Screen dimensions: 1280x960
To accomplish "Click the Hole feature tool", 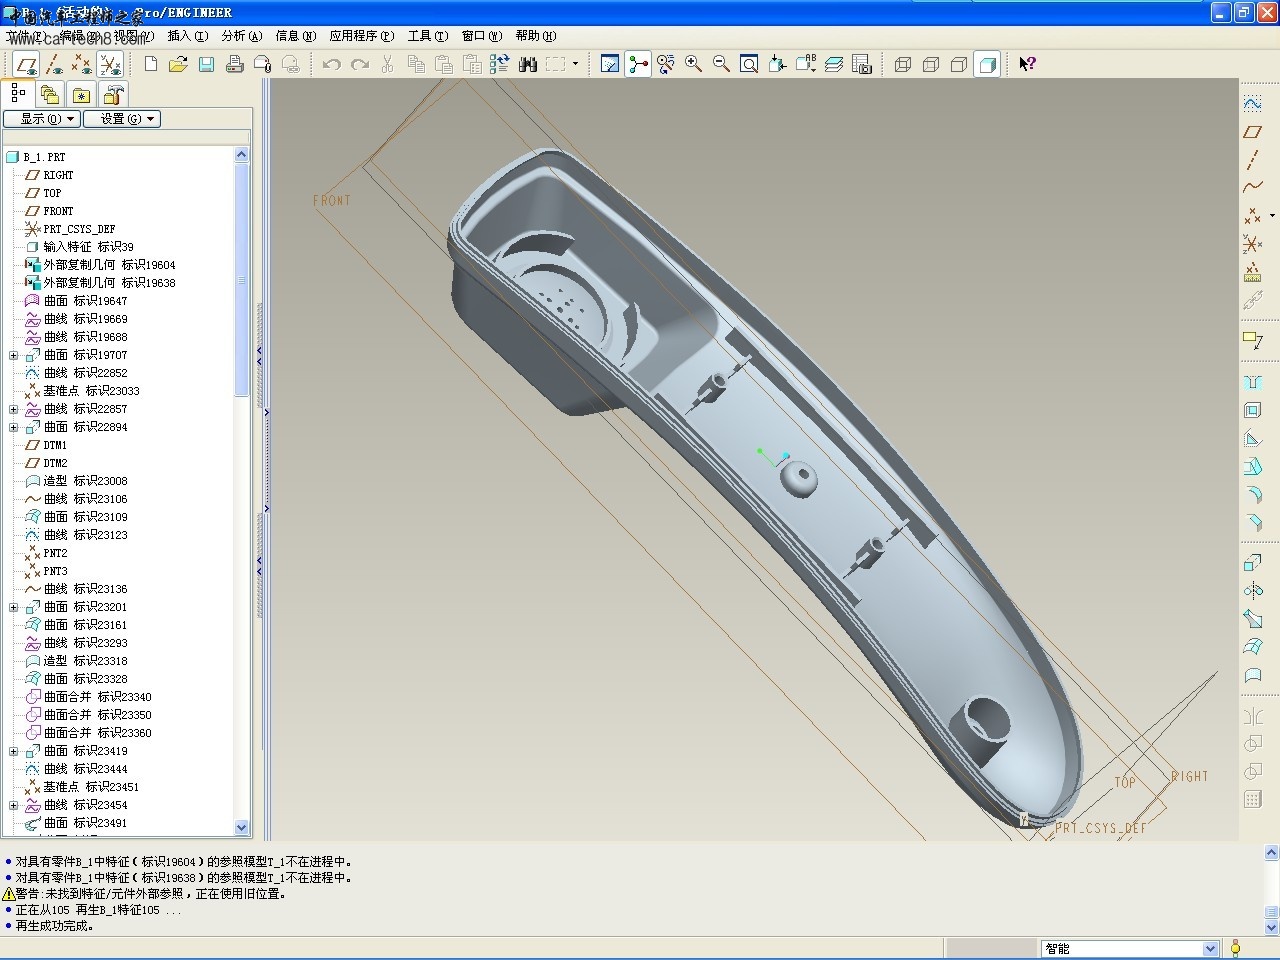I will point(1252,382).
